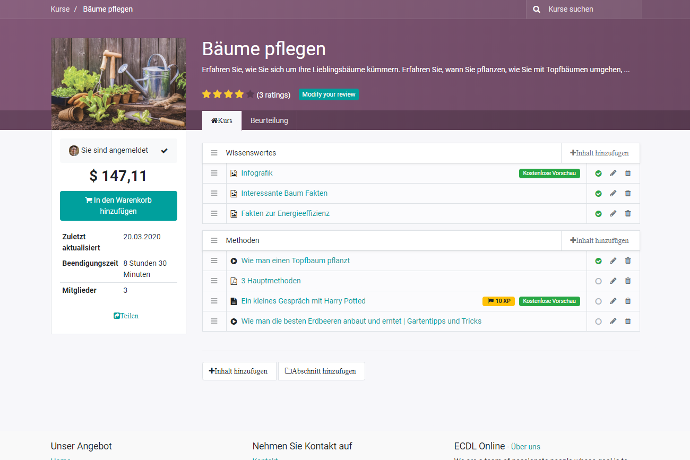Open the 'Über uns' footer link
This screenshot has width=690, height=460.
coord(525,446)
